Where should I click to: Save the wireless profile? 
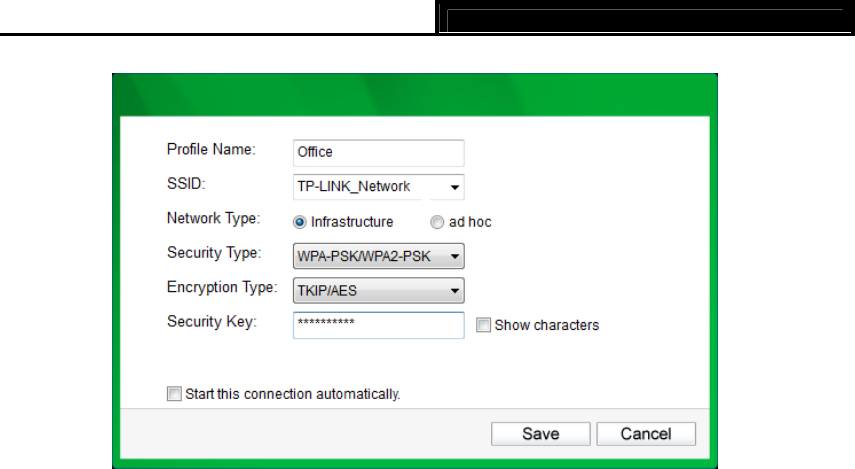pyautogui.click(x=540, y=434)
